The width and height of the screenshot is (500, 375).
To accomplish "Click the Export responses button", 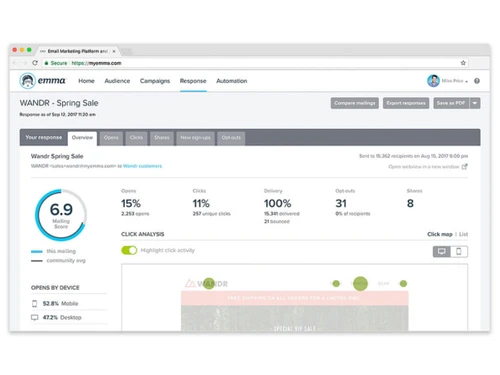I will [406, 103].
